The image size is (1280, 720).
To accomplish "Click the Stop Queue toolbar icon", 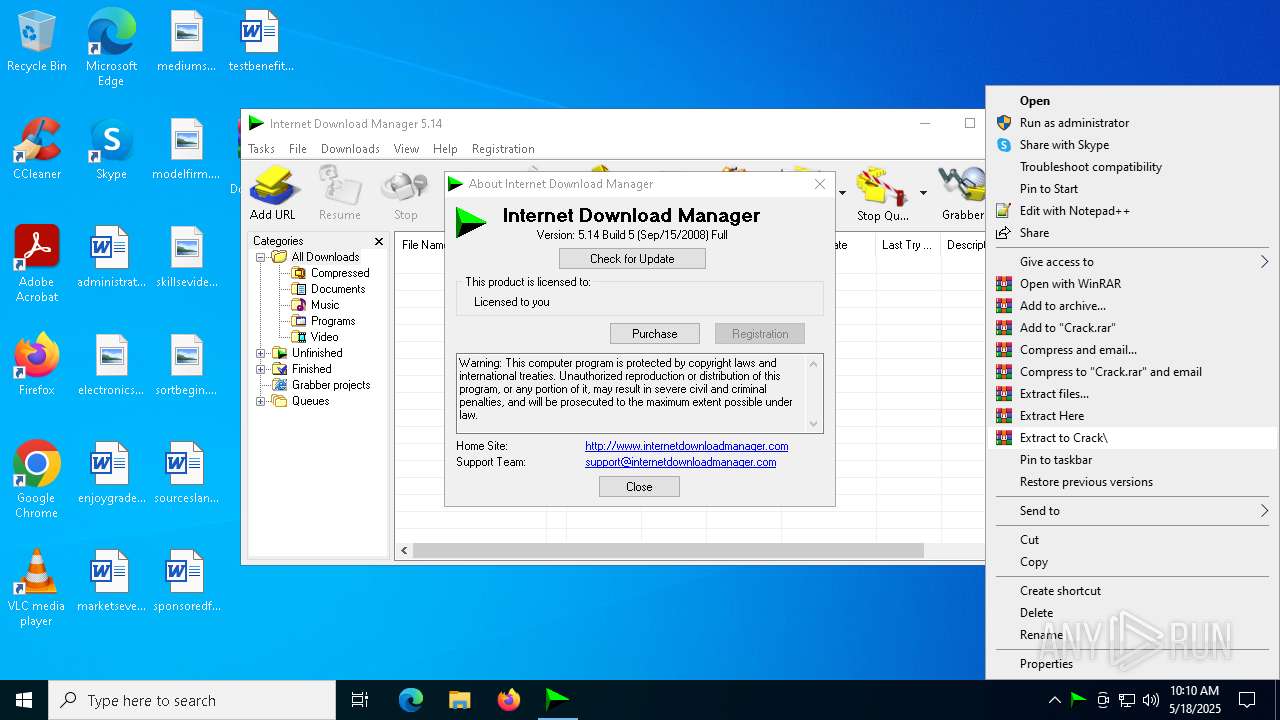I will [x=882, y=194].
